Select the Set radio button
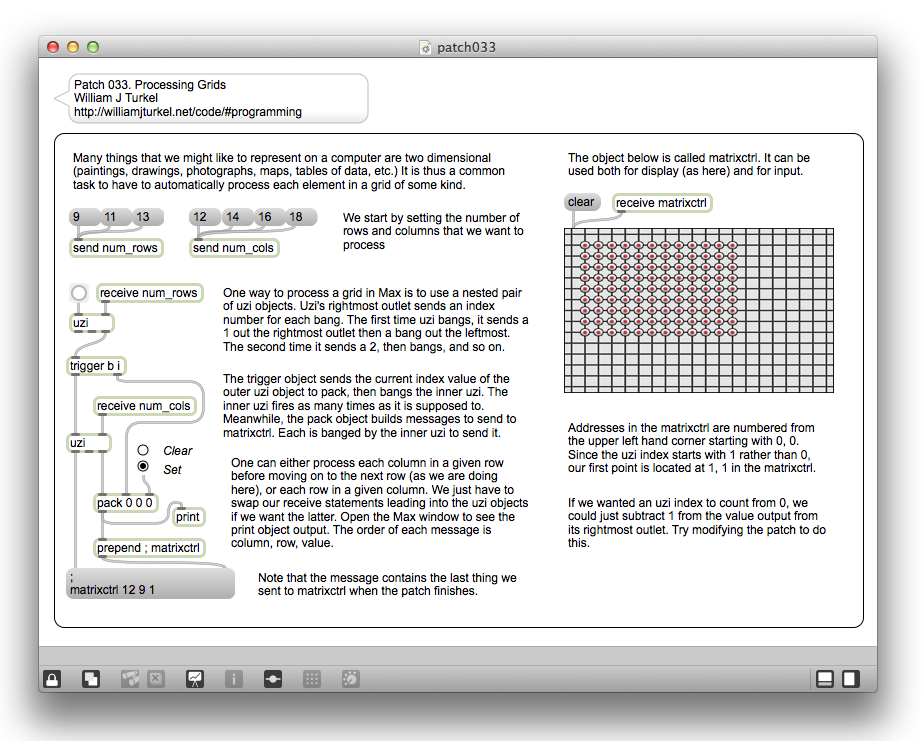The width and height of the screenshot is (921, 741). point(143,467)
